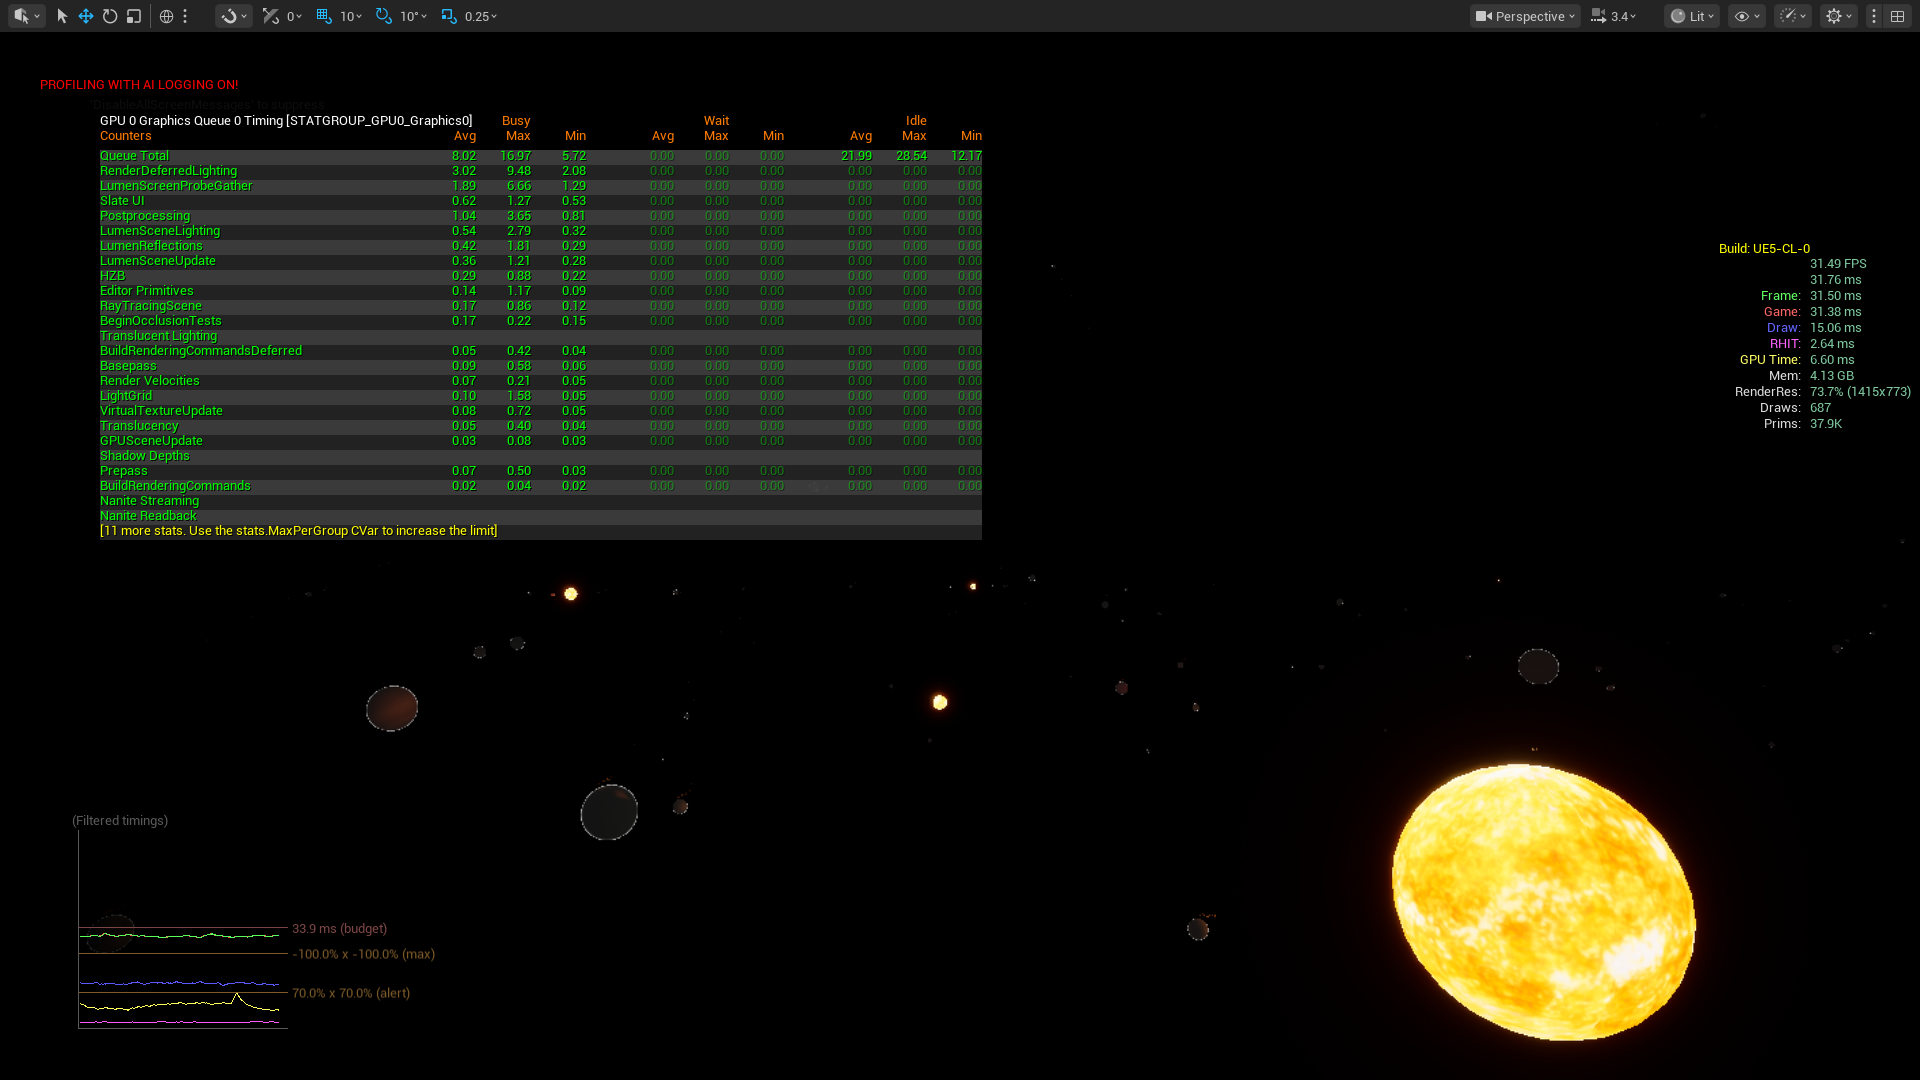
Task: Activate the translate move gizmo tool
Action: [86, 16]
